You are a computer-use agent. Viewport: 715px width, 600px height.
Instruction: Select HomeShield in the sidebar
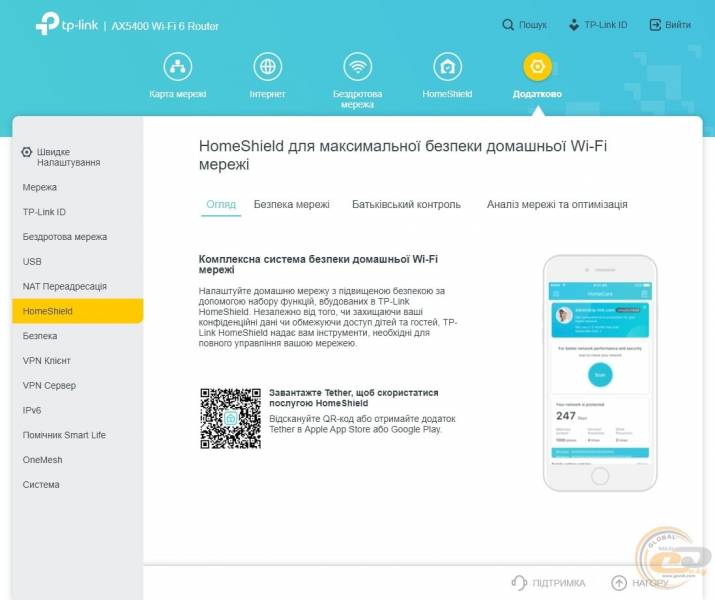78,311
